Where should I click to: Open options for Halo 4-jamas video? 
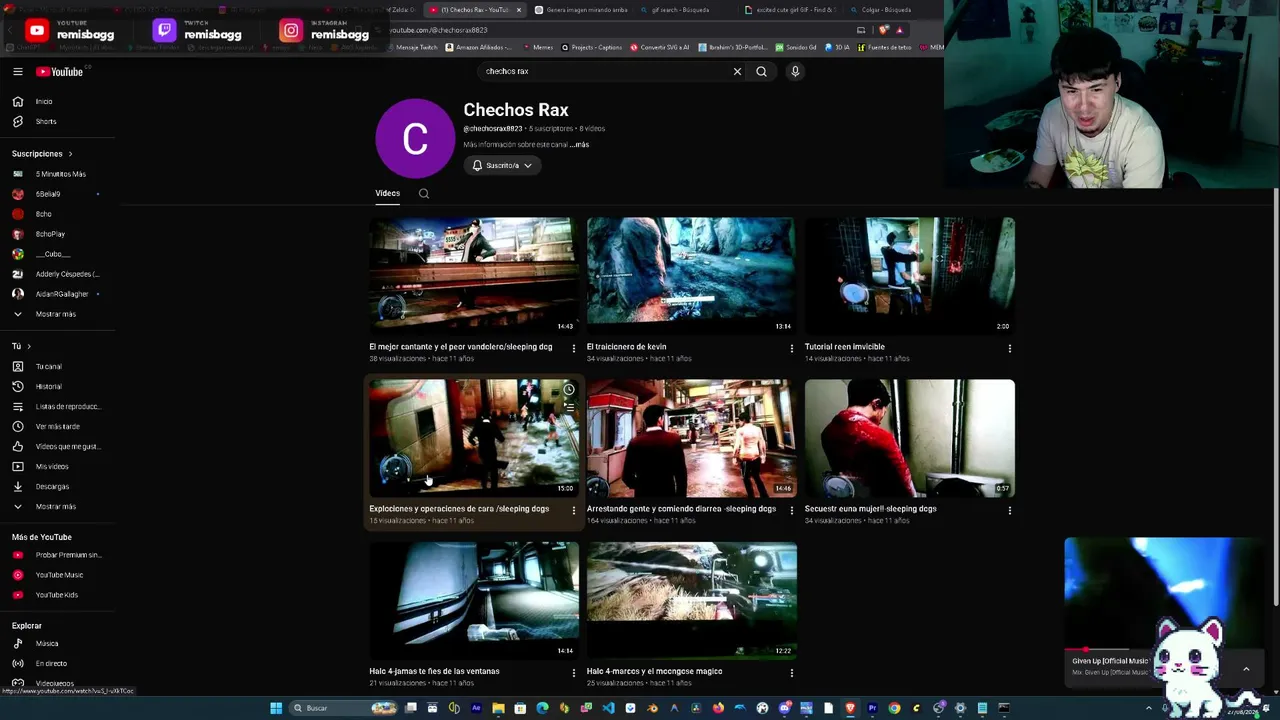573,673
